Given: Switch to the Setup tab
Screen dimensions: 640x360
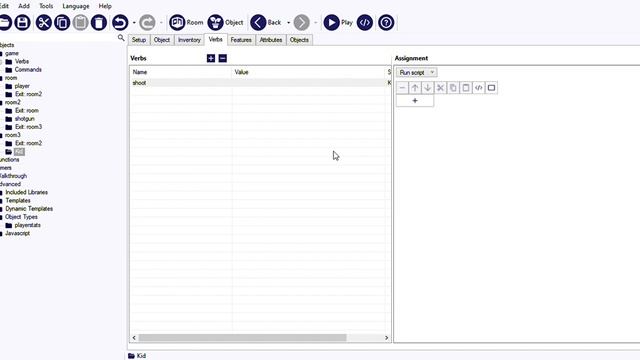Looking at the screenshot, I should tap(139, 40).
